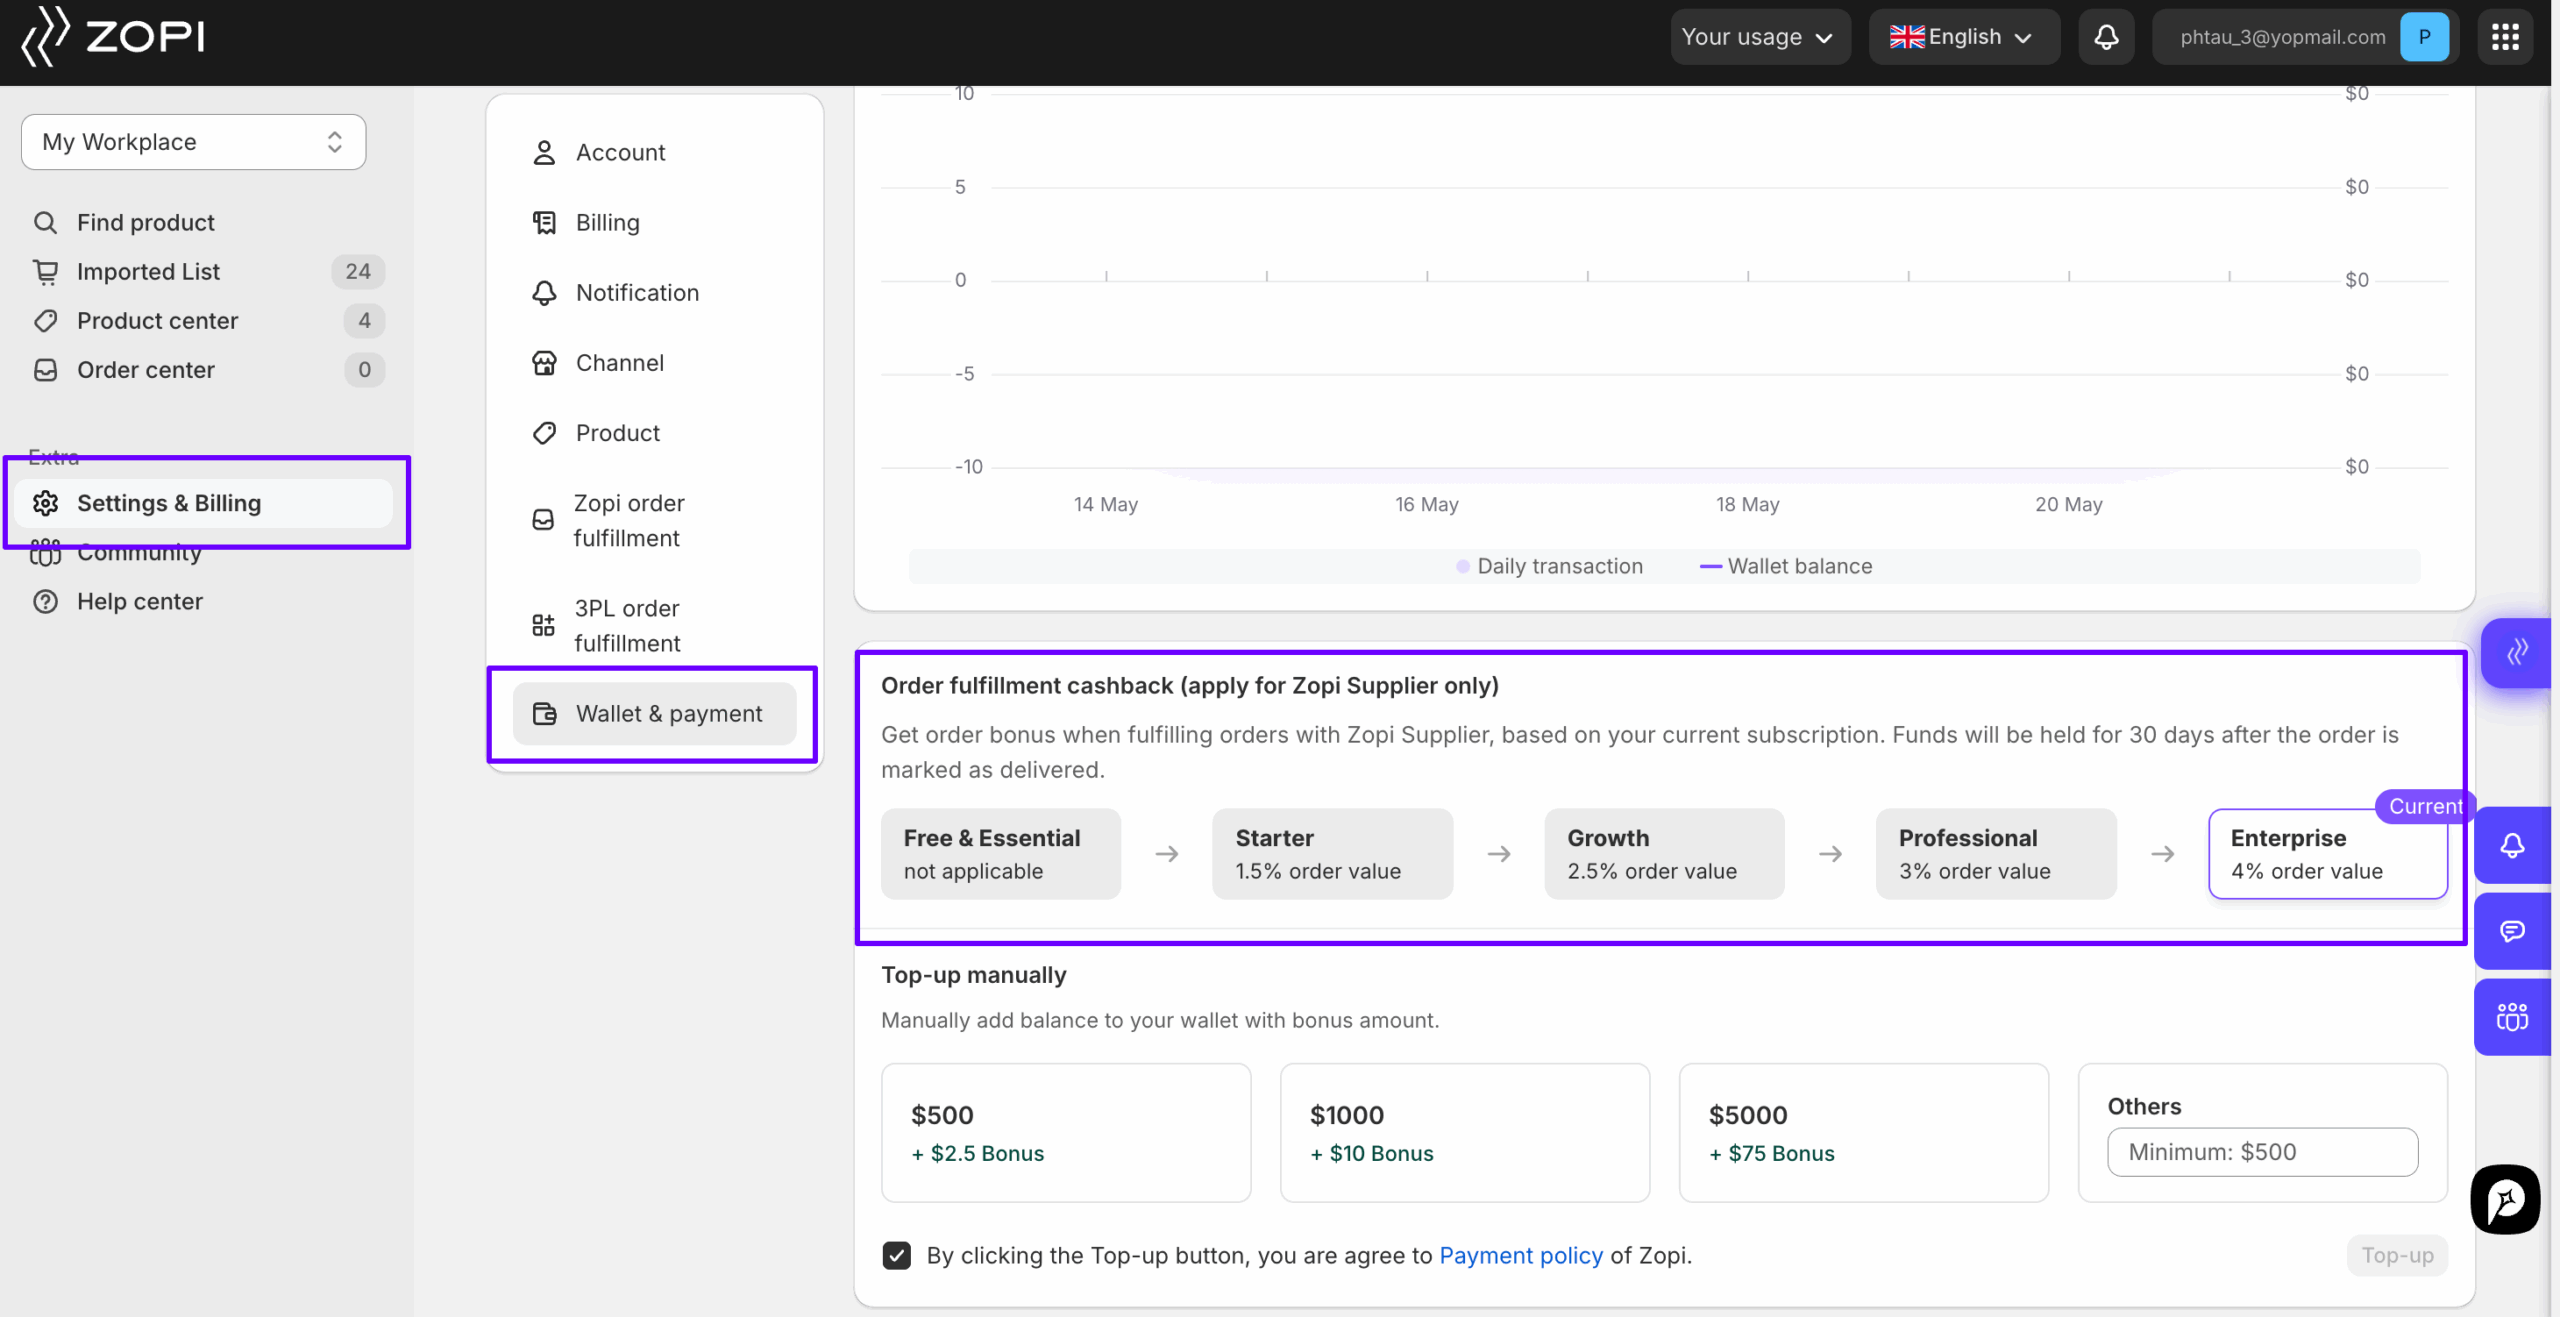Click the Order fulfillment cashback heading
The height and width of the screenshot is (1317, 2560).
coord(1189,686)
